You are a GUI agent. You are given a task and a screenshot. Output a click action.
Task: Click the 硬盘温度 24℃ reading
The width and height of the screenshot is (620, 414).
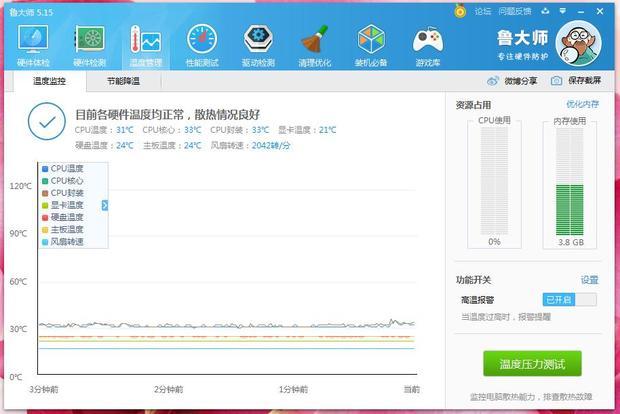pos(104,146)
